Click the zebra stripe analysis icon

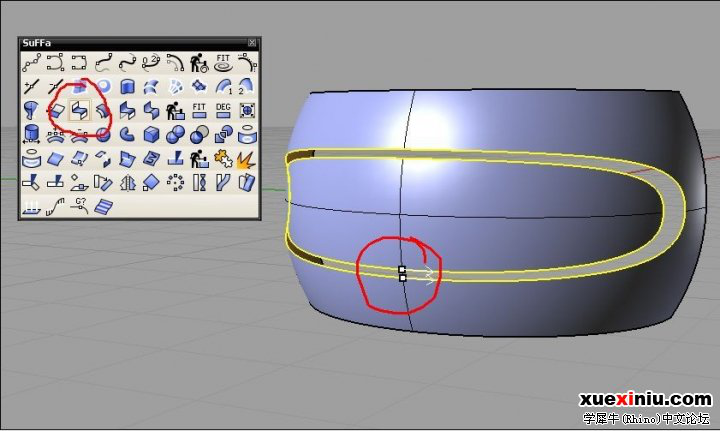point(103,207)
